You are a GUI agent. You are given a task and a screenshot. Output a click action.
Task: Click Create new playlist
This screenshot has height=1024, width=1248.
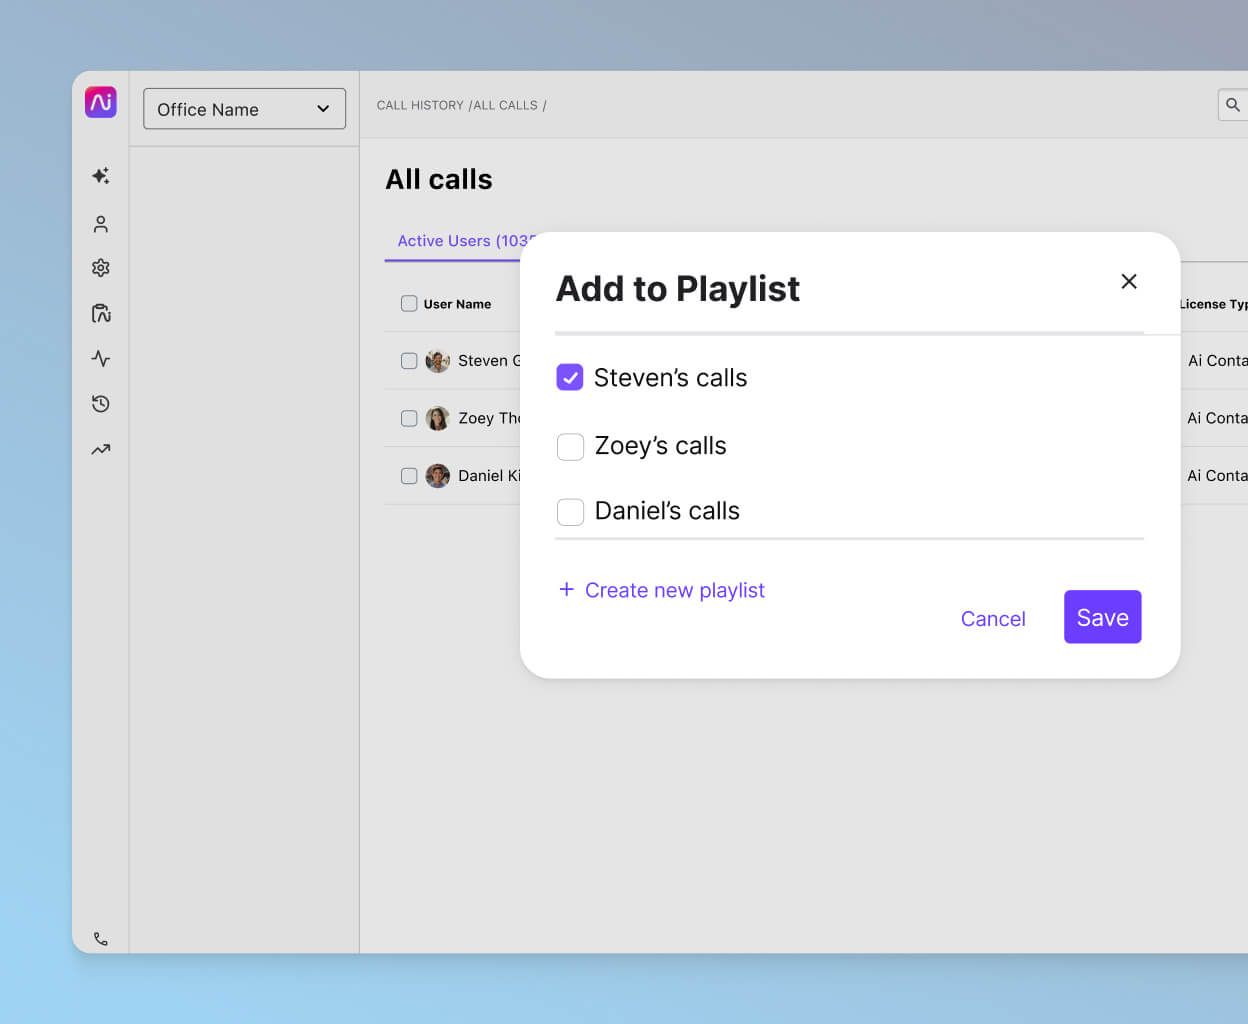coord(661,590)
